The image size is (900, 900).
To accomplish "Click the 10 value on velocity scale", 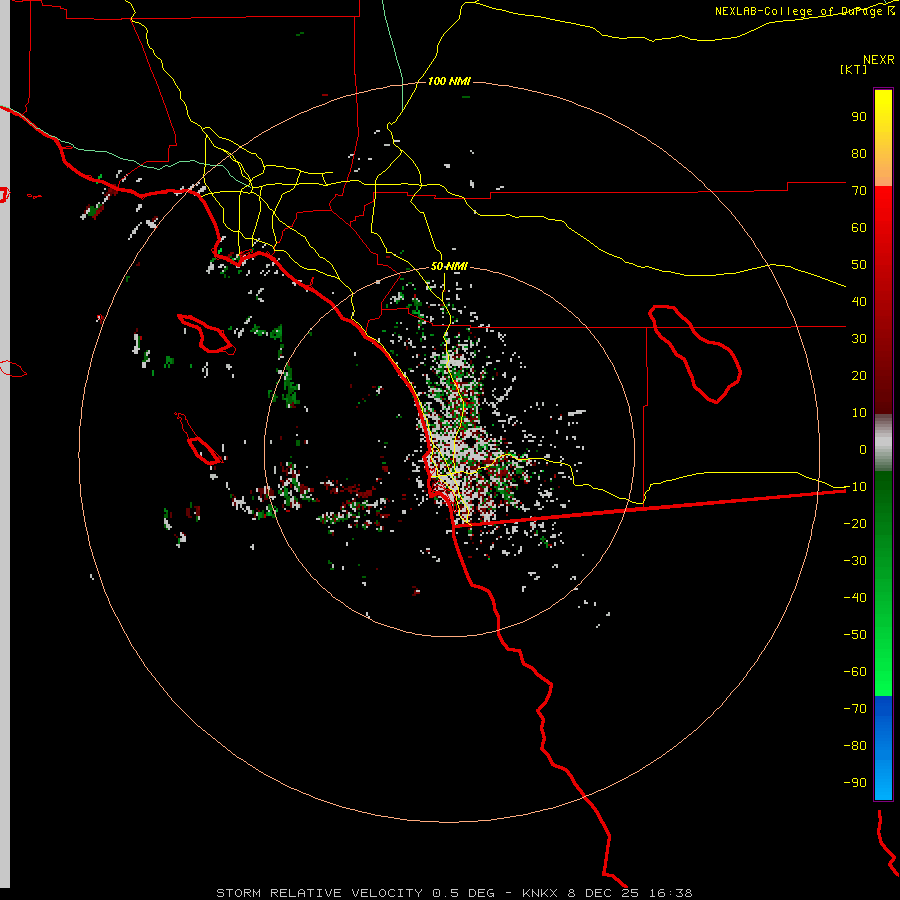I will click(859, 413).
